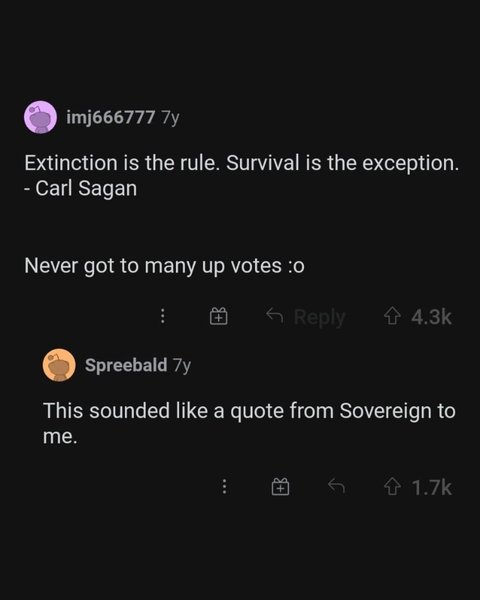Open three-dot menu on Spreebald's comment
This screenshot has width=480, height=600.
225,487
